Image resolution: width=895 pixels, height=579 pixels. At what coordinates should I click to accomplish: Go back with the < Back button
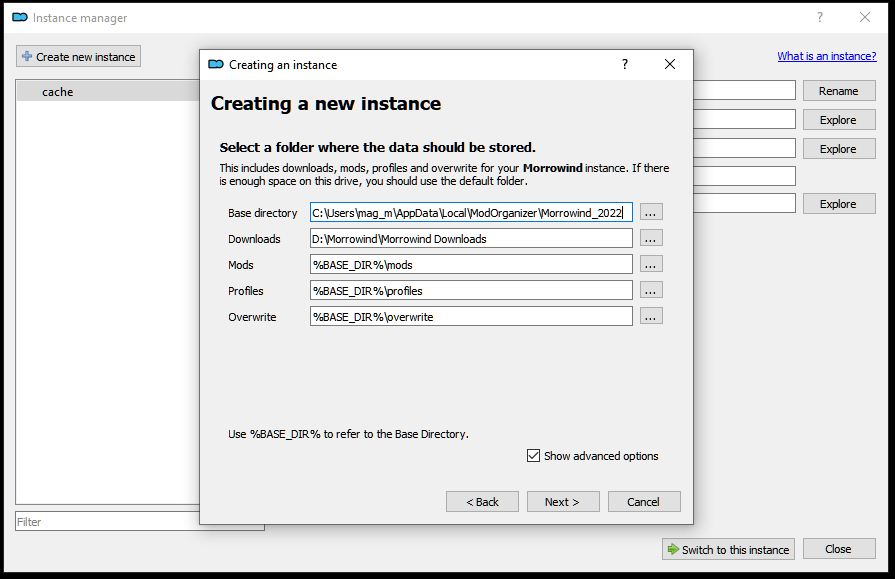pyautogui.click(x=482, y=502)
